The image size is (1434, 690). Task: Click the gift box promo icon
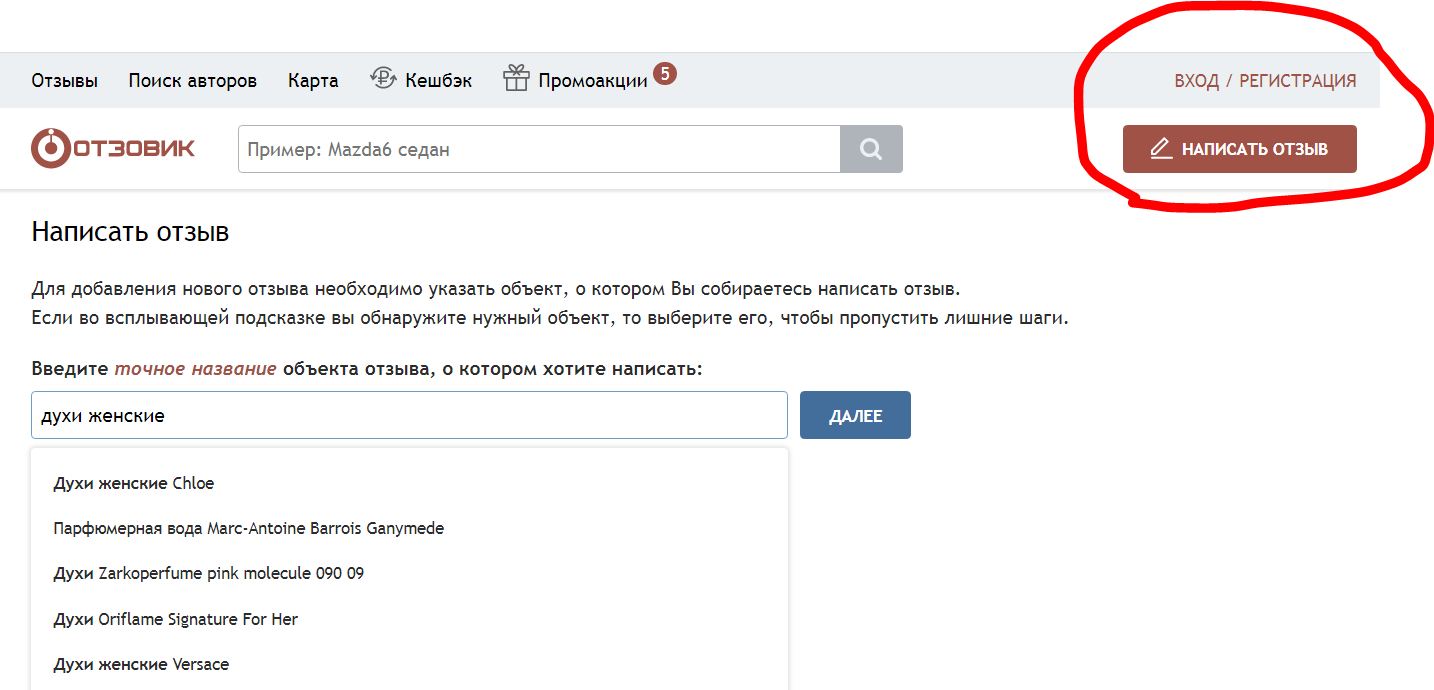516,79
